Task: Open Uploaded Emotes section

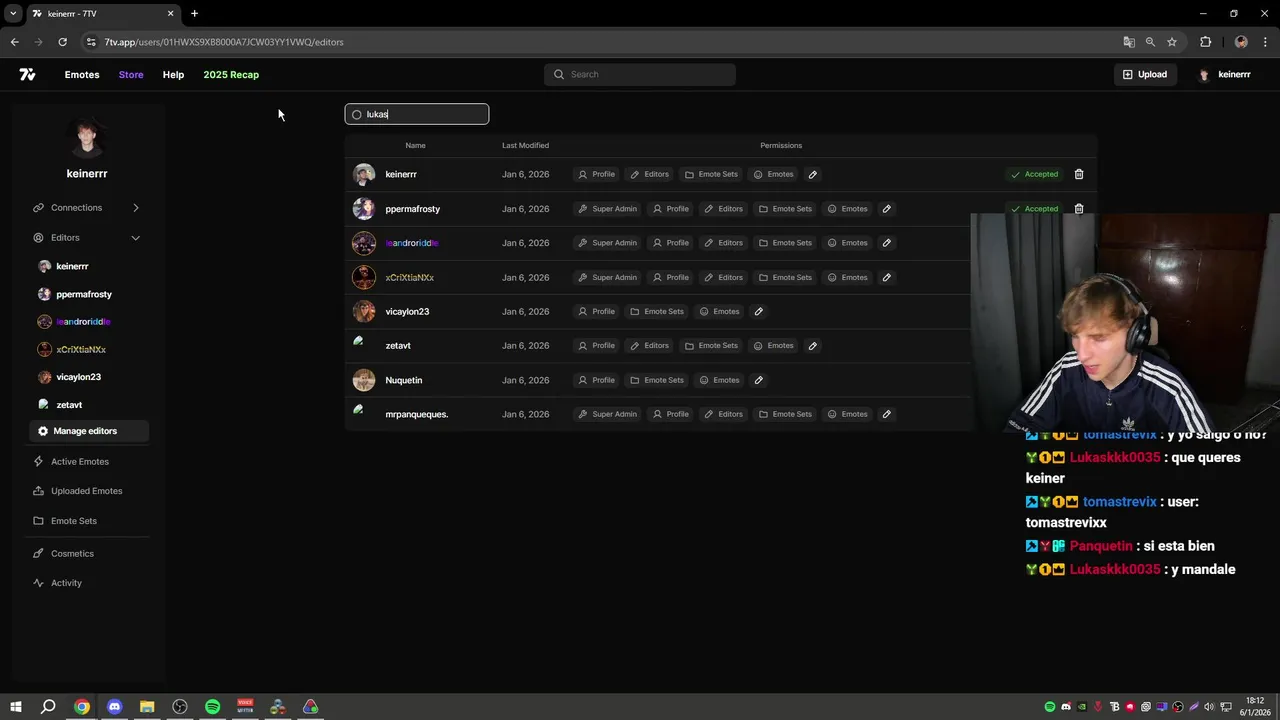Action: [x=86, y=491]
